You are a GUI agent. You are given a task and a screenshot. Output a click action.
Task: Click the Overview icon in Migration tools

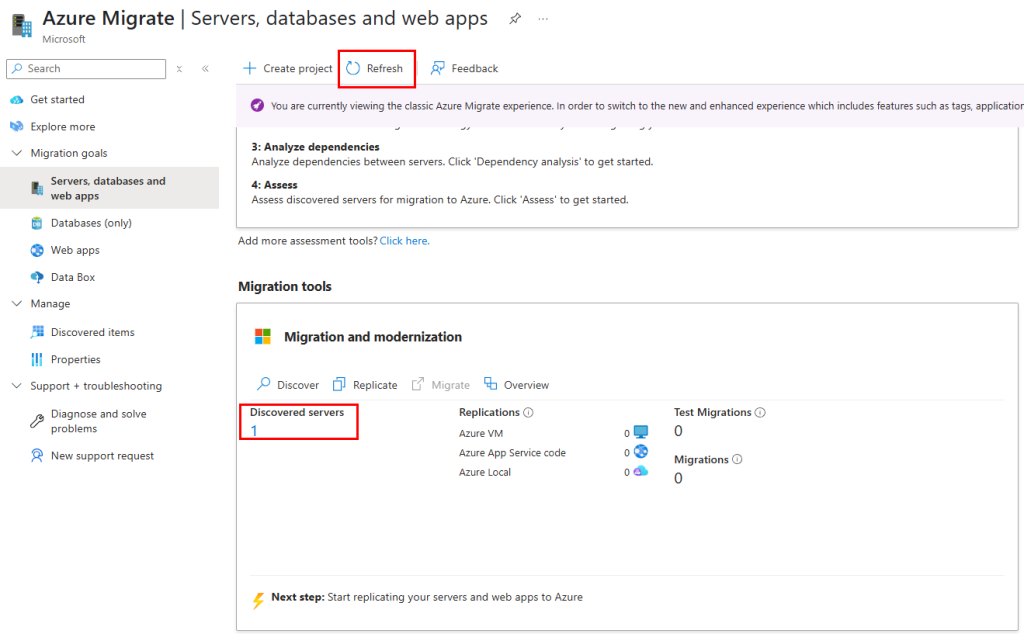(x=490, y=384)
